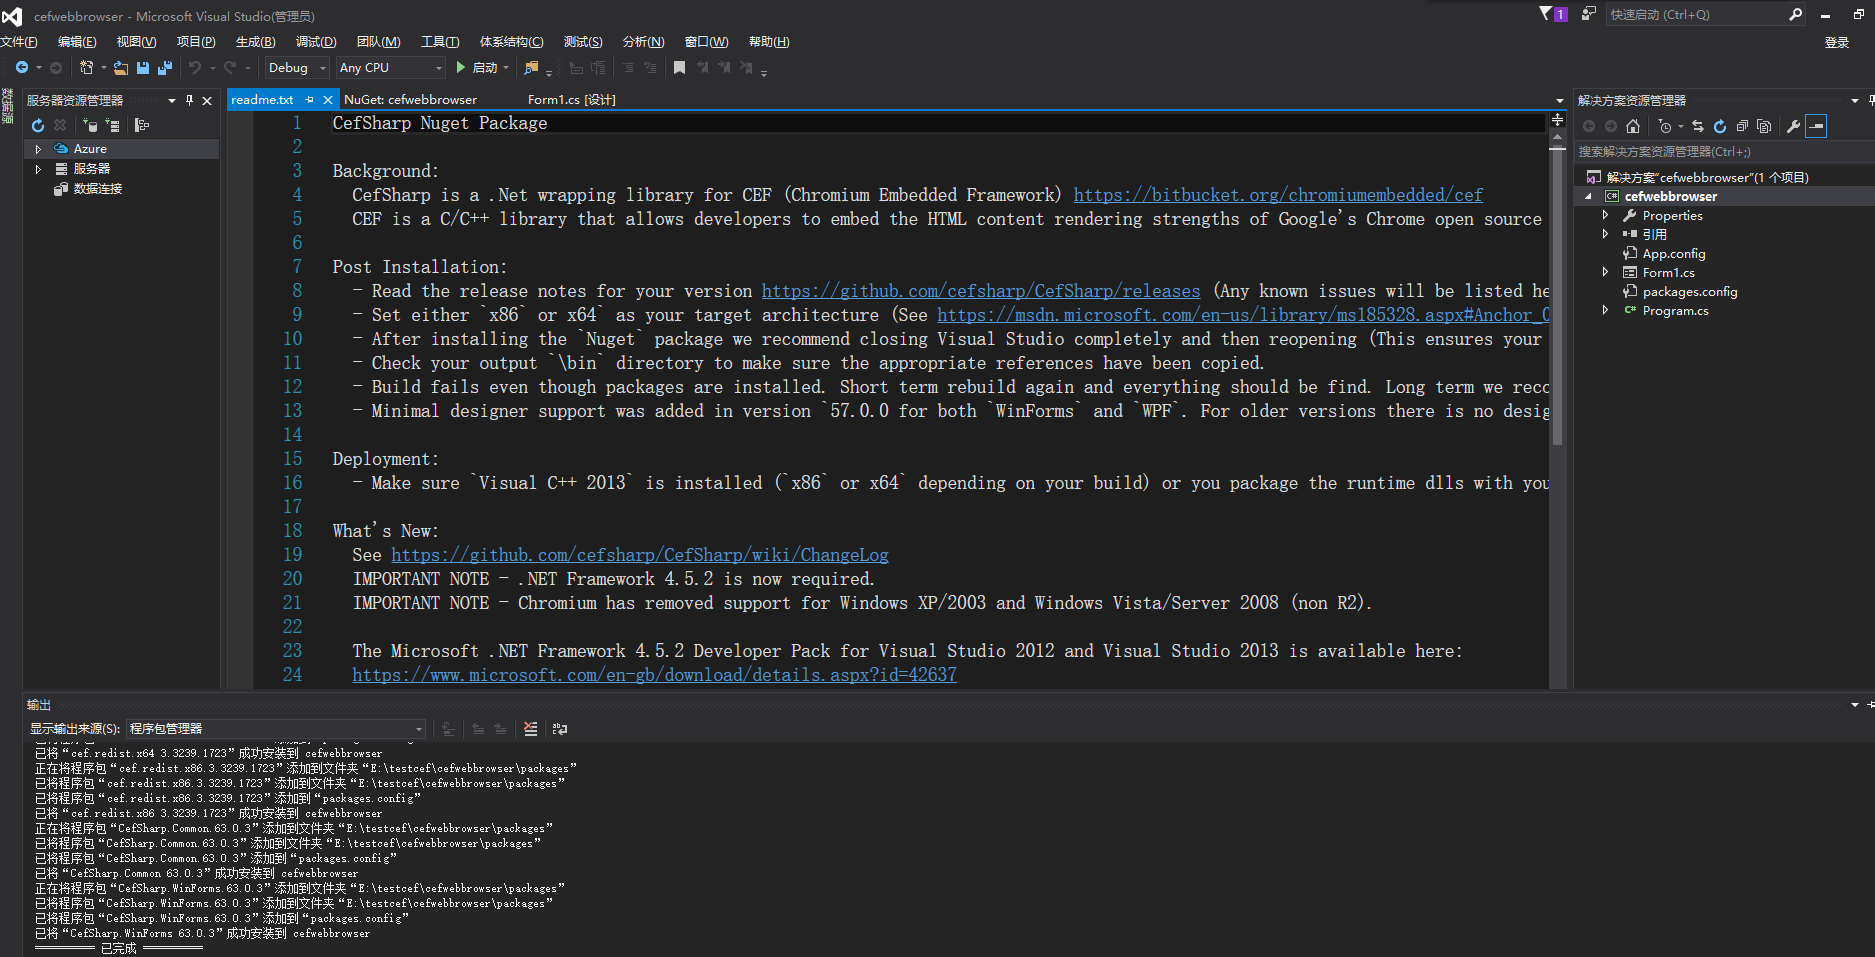Click Sync with Active Document in Solution Explorer
Viewport: 1875px width, 957px height.
pyautogui.click(x=1698, y=126)
